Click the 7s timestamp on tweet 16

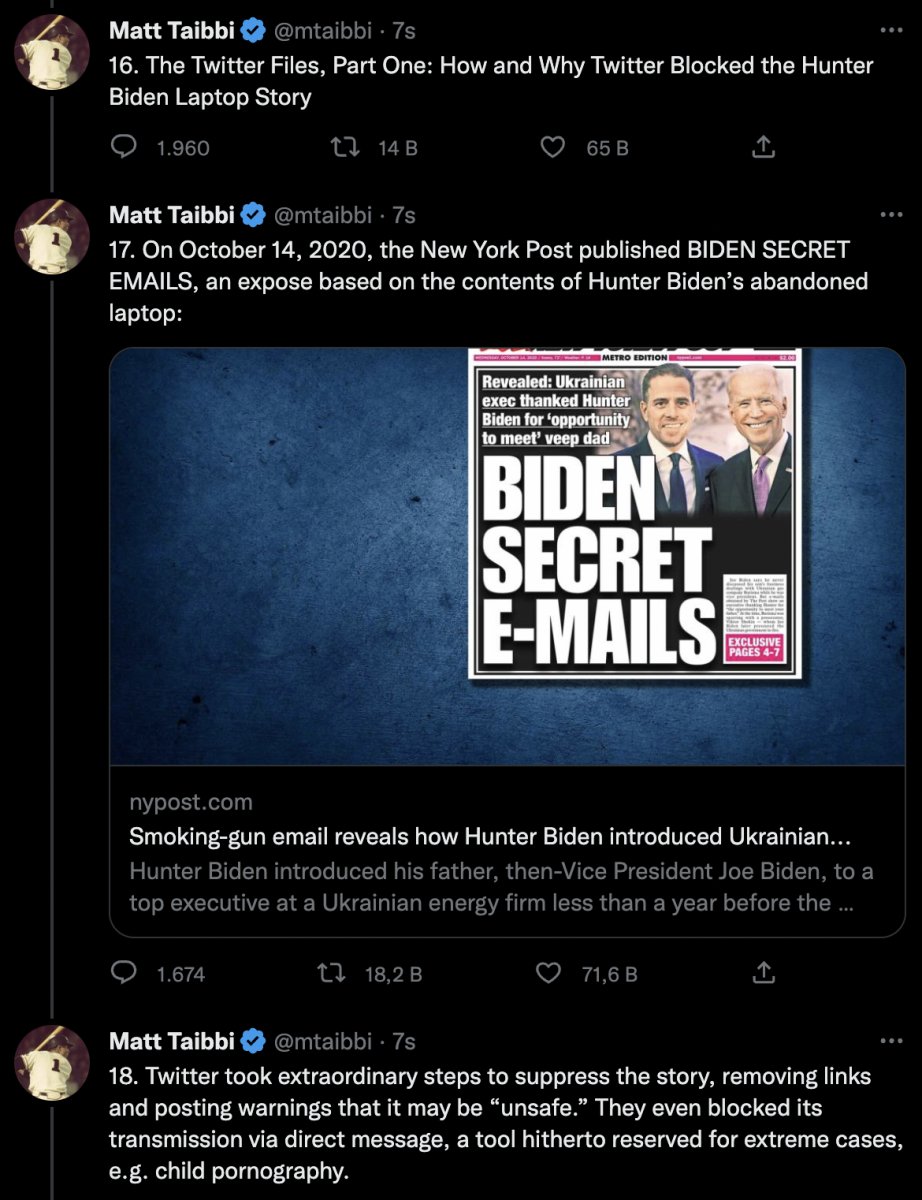pos(402,30)
